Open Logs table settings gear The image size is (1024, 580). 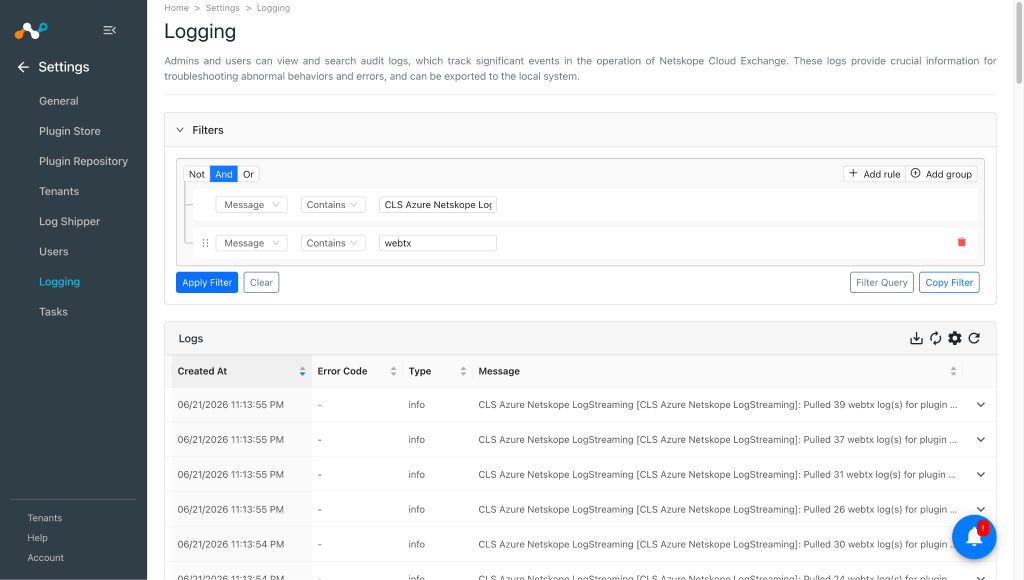pos(955,338)
